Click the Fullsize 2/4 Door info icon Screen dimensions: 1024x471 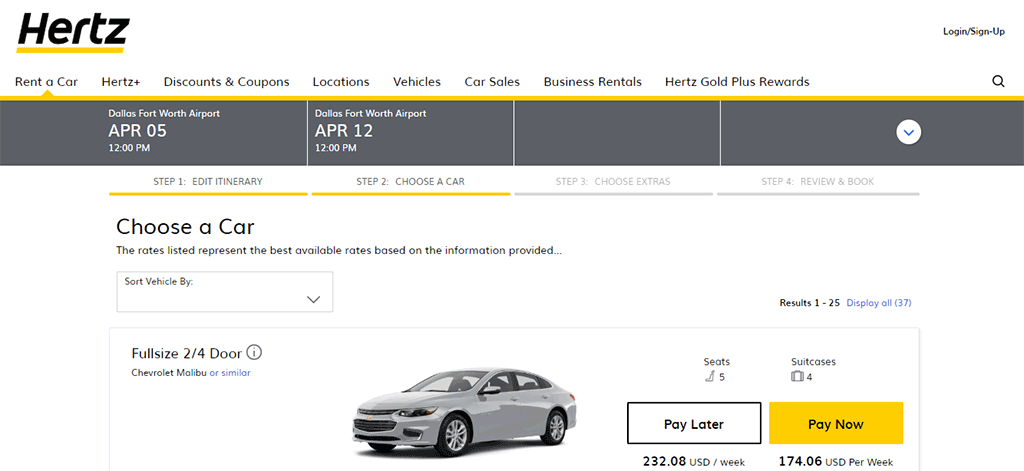tap(255, 353)
